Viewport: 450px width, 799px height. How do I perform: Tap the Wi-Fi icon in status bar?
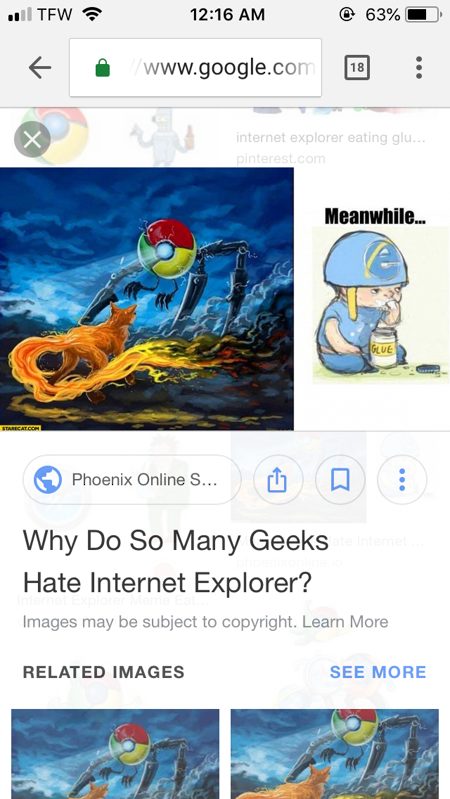(91, 14)
